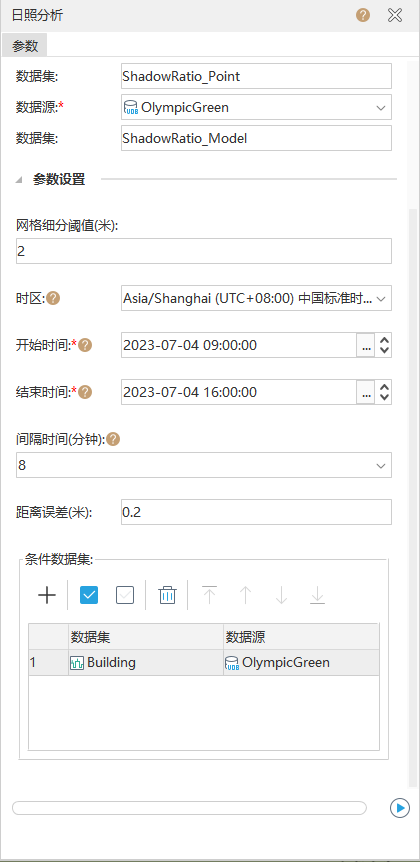Click help icon beside 间隔时间(分钟)

(113, 439)
